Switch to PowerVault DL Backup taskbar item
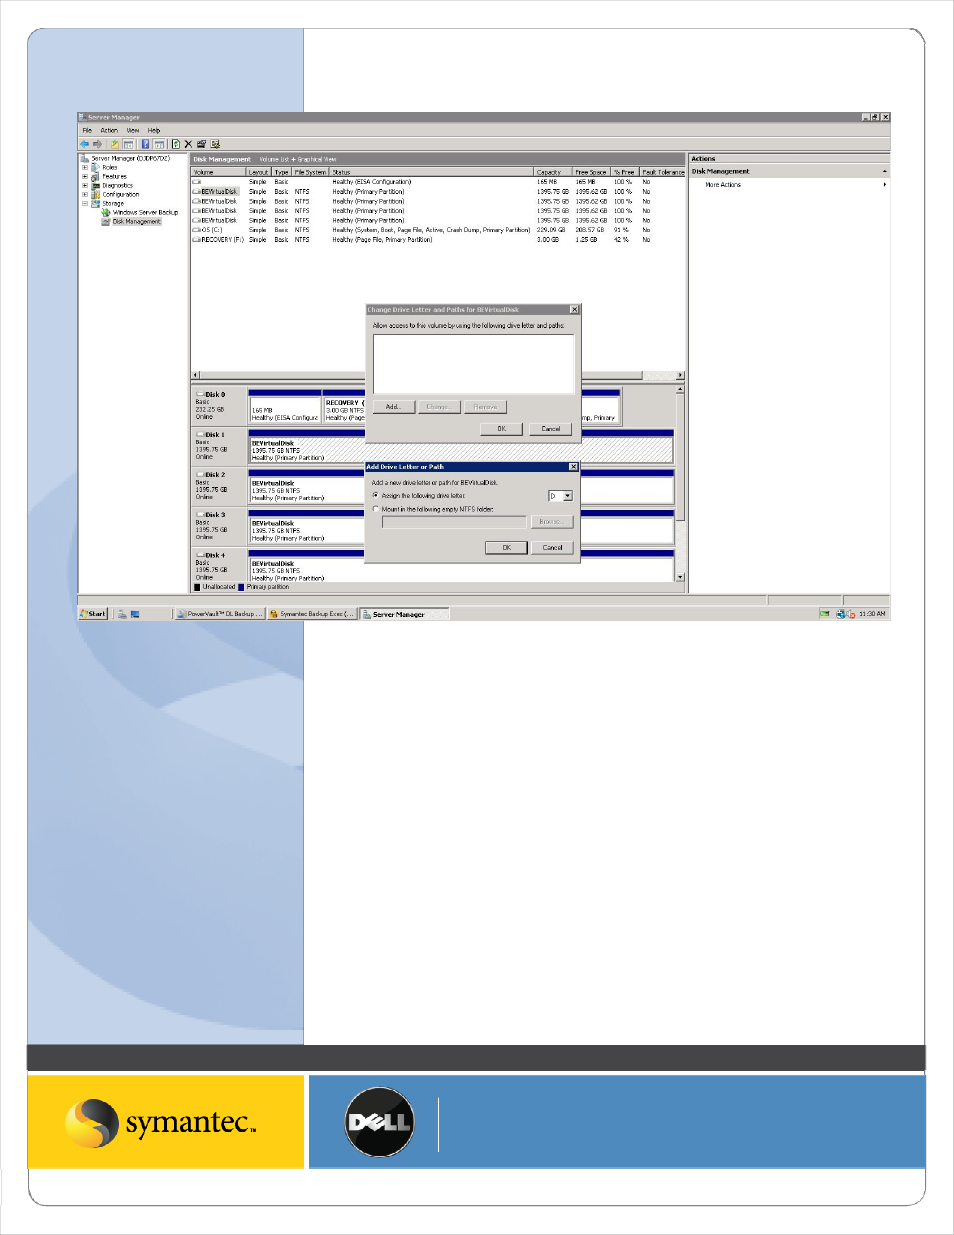The width and height of the screenshot is (954, 1235). pyautogui.click(x=220, y=614)
